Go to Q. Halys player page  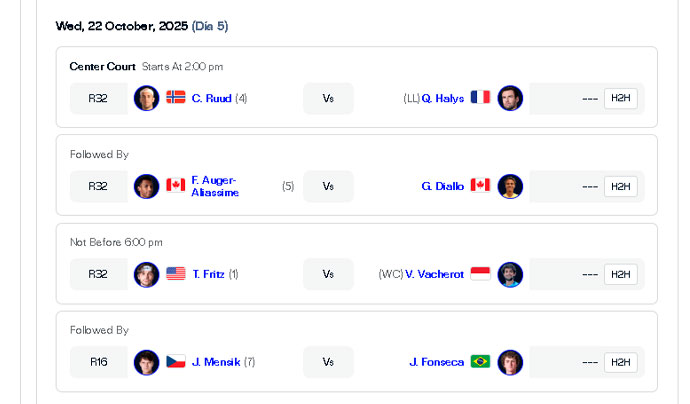coord(443,98)
